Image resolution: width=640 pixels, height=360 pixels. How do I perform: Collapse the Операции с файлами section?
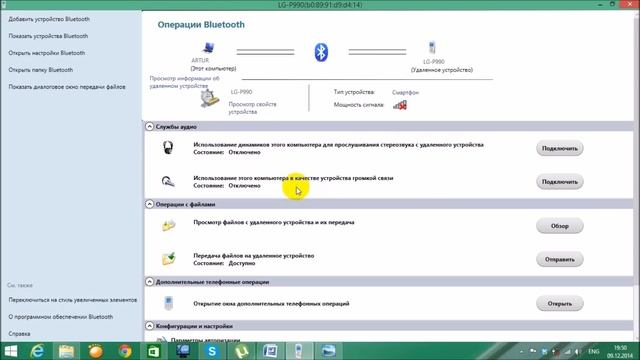click(x=149, y=204)
